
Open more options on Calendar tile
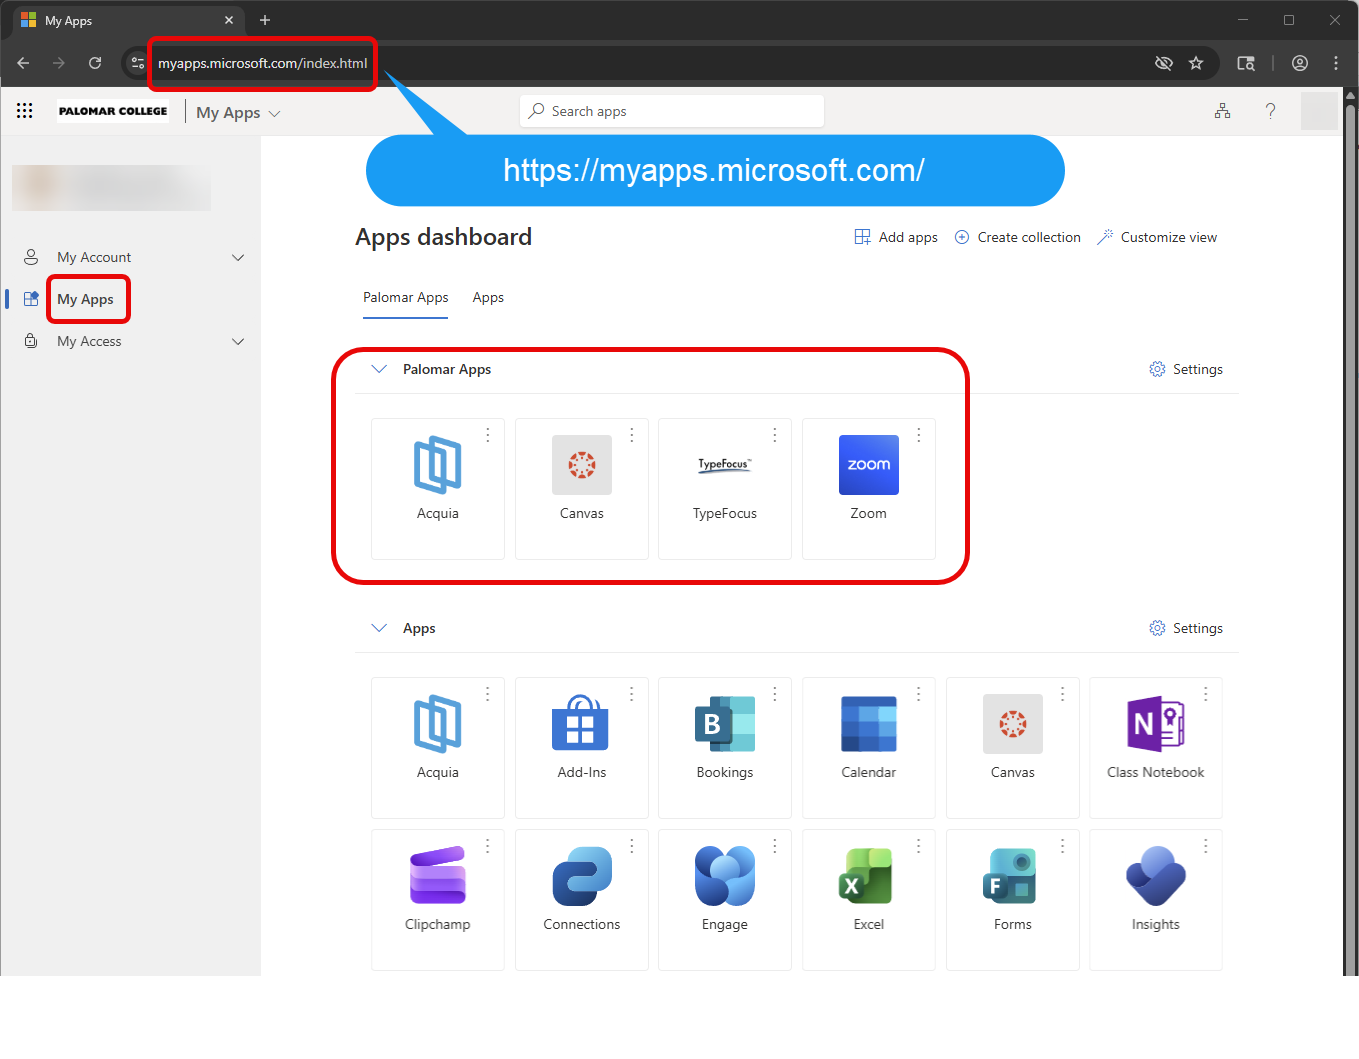[x=919, y=694]
